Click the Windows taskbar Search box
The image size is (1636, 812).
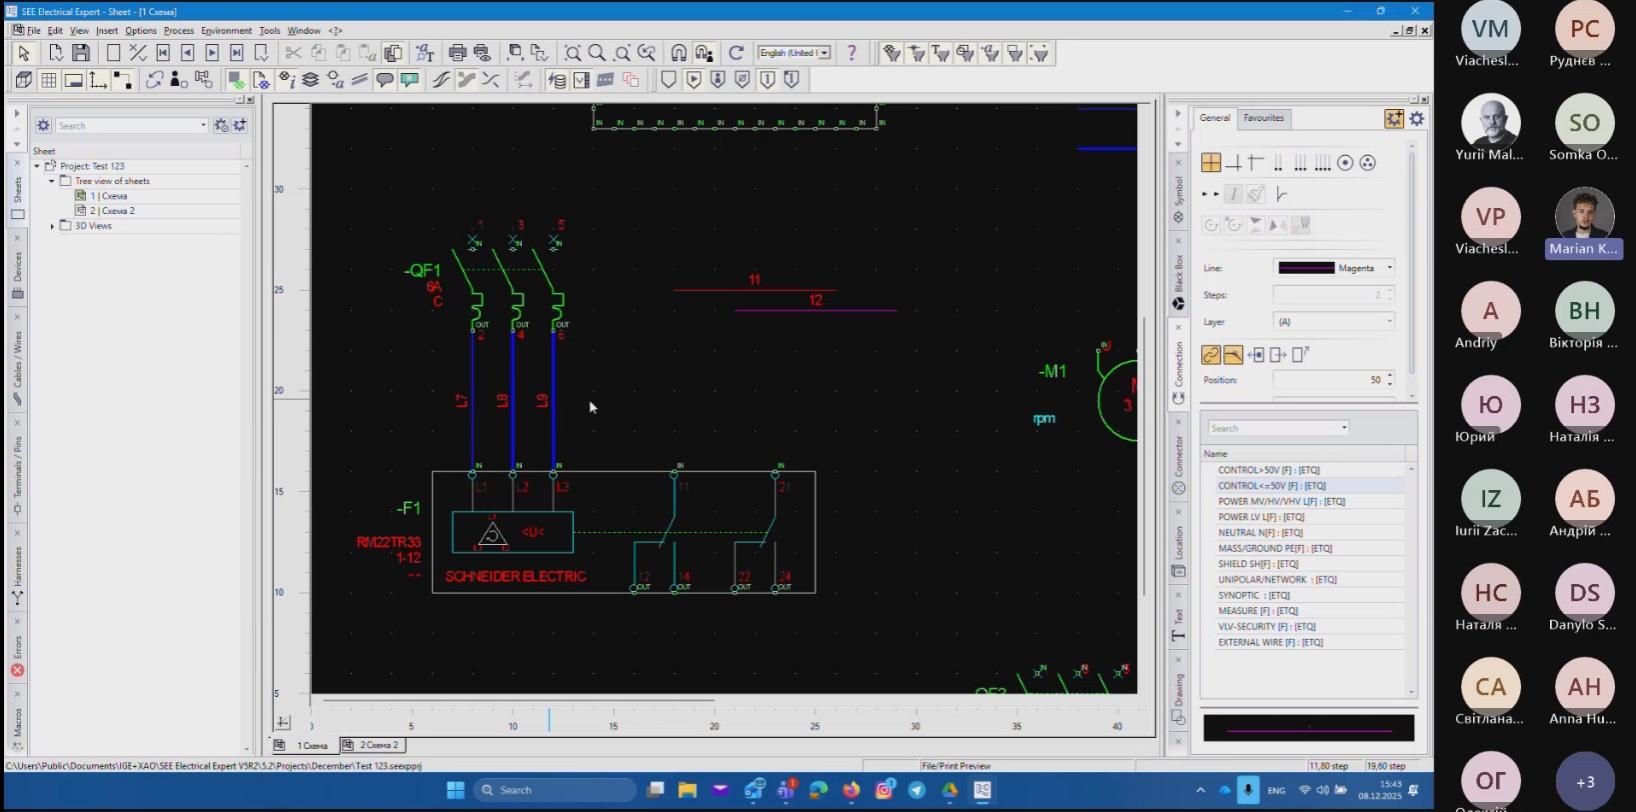tap(554, 790)
